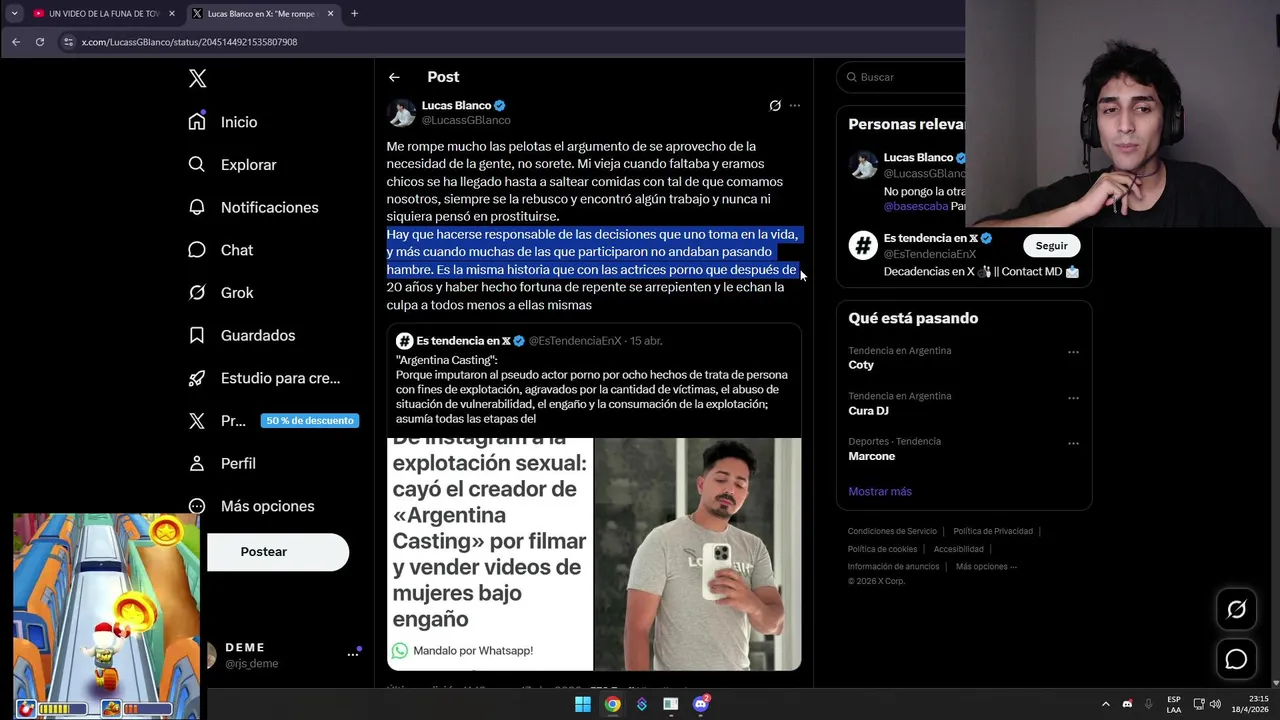
Task: Click the Mandalo por Whatsapp link
Action: point(473,651)
